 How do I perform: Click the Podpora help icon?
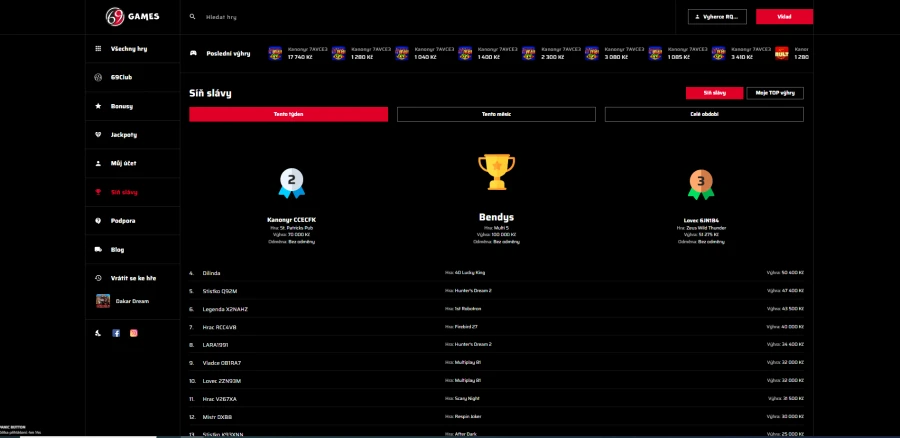[x=98, y=220]
